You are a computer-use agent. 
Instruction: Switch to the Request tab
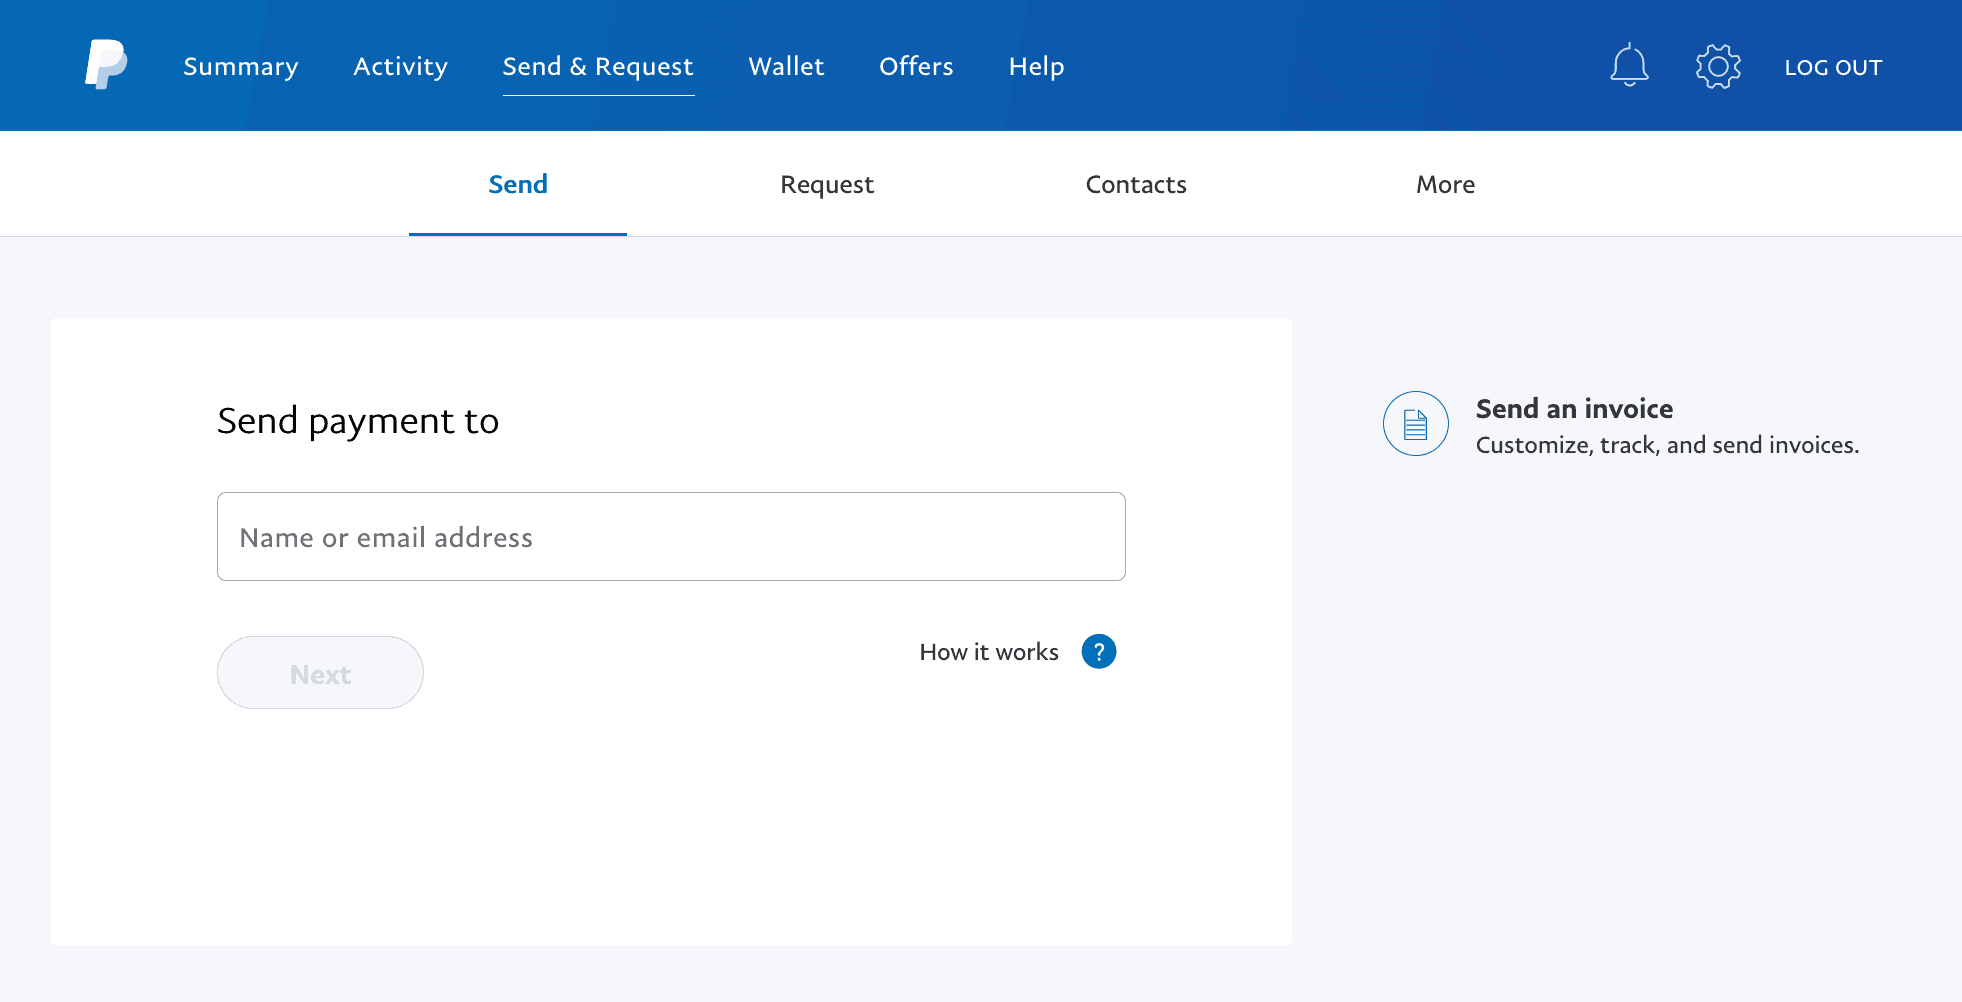(x=827, y=184)
